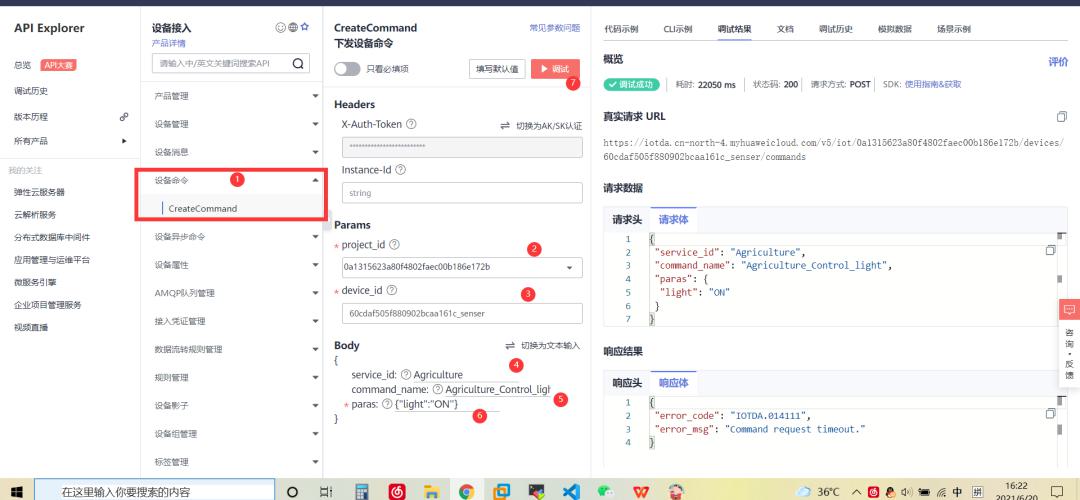Click the globe icon beside 设备接入
Viewport: 1080px width, 500px height.
[x=293, y=28]
